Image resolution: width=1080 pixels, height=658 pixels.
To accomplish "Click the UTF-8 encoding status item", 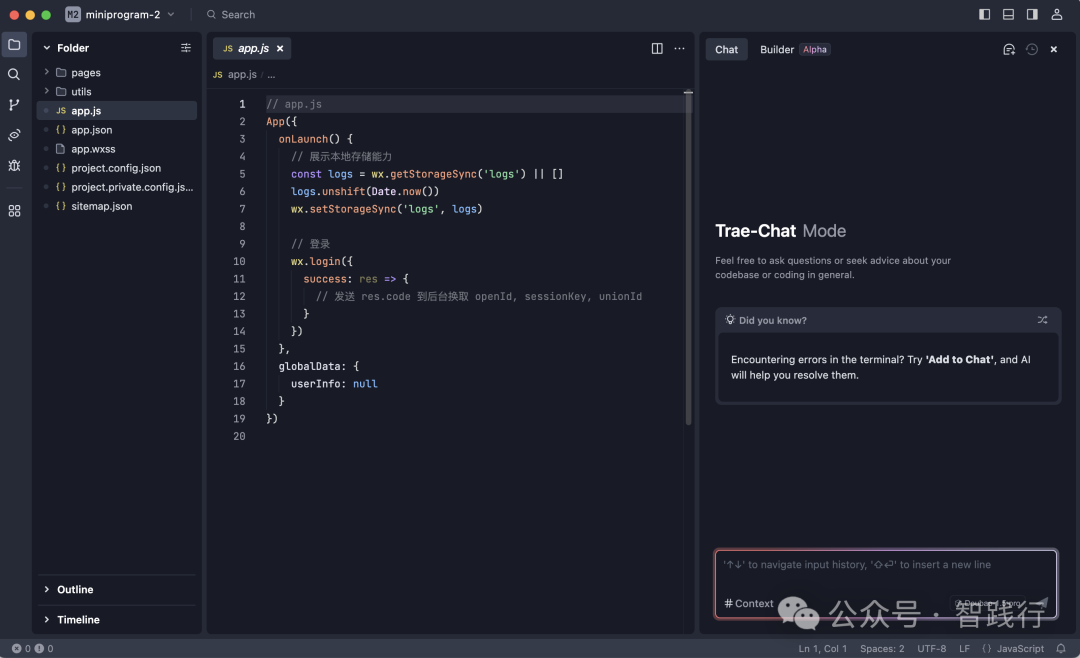I will click(x=931, y=648).
